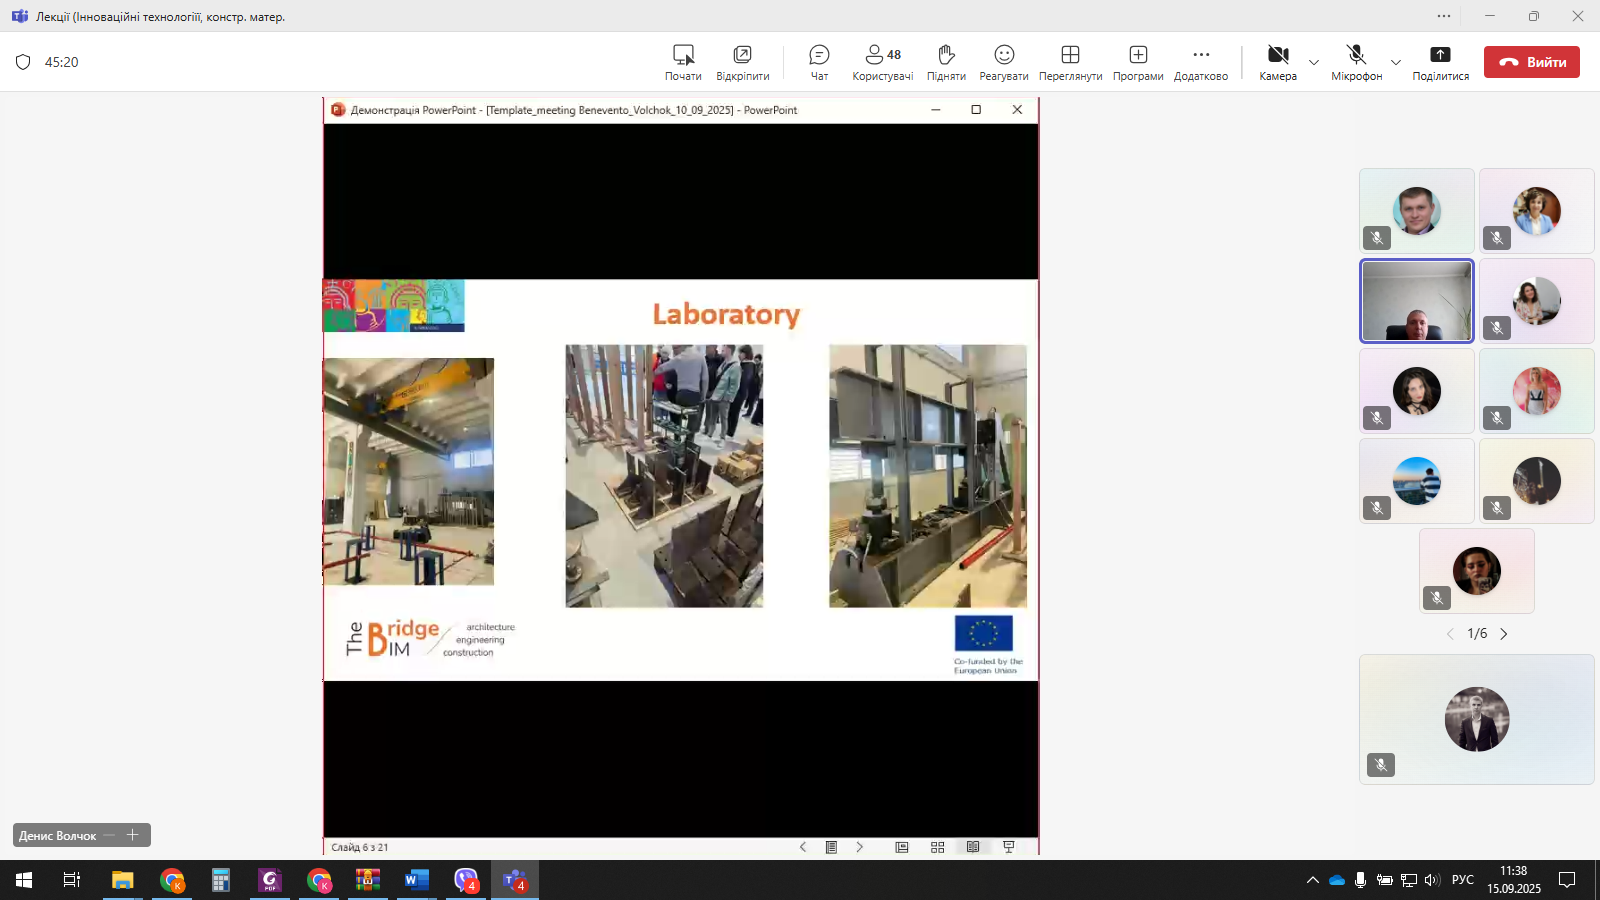This screenshot has height=900, width=1600.
Task: Expand the camera options dropdown arrow
Action: point(1314,62)
